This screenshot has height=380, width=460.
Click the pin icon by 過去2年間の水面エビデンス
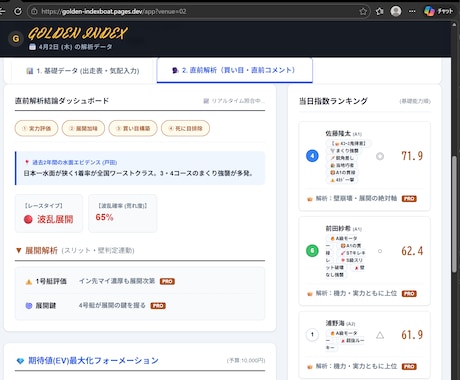(27, 162)
